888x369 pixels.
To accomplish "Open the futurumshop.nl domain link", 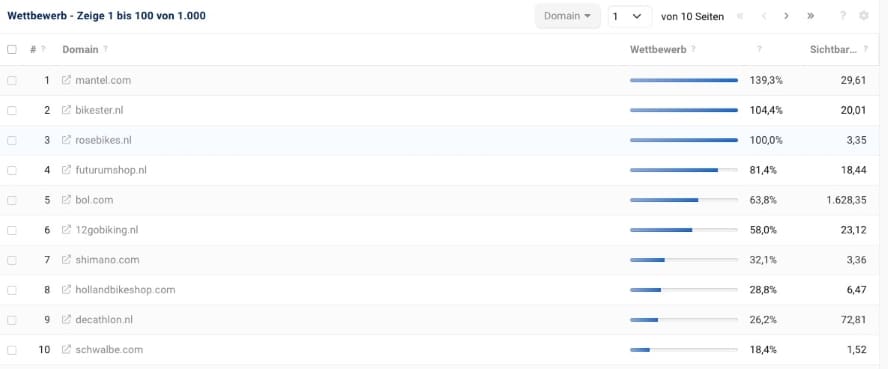I will [x=111, y=170].
